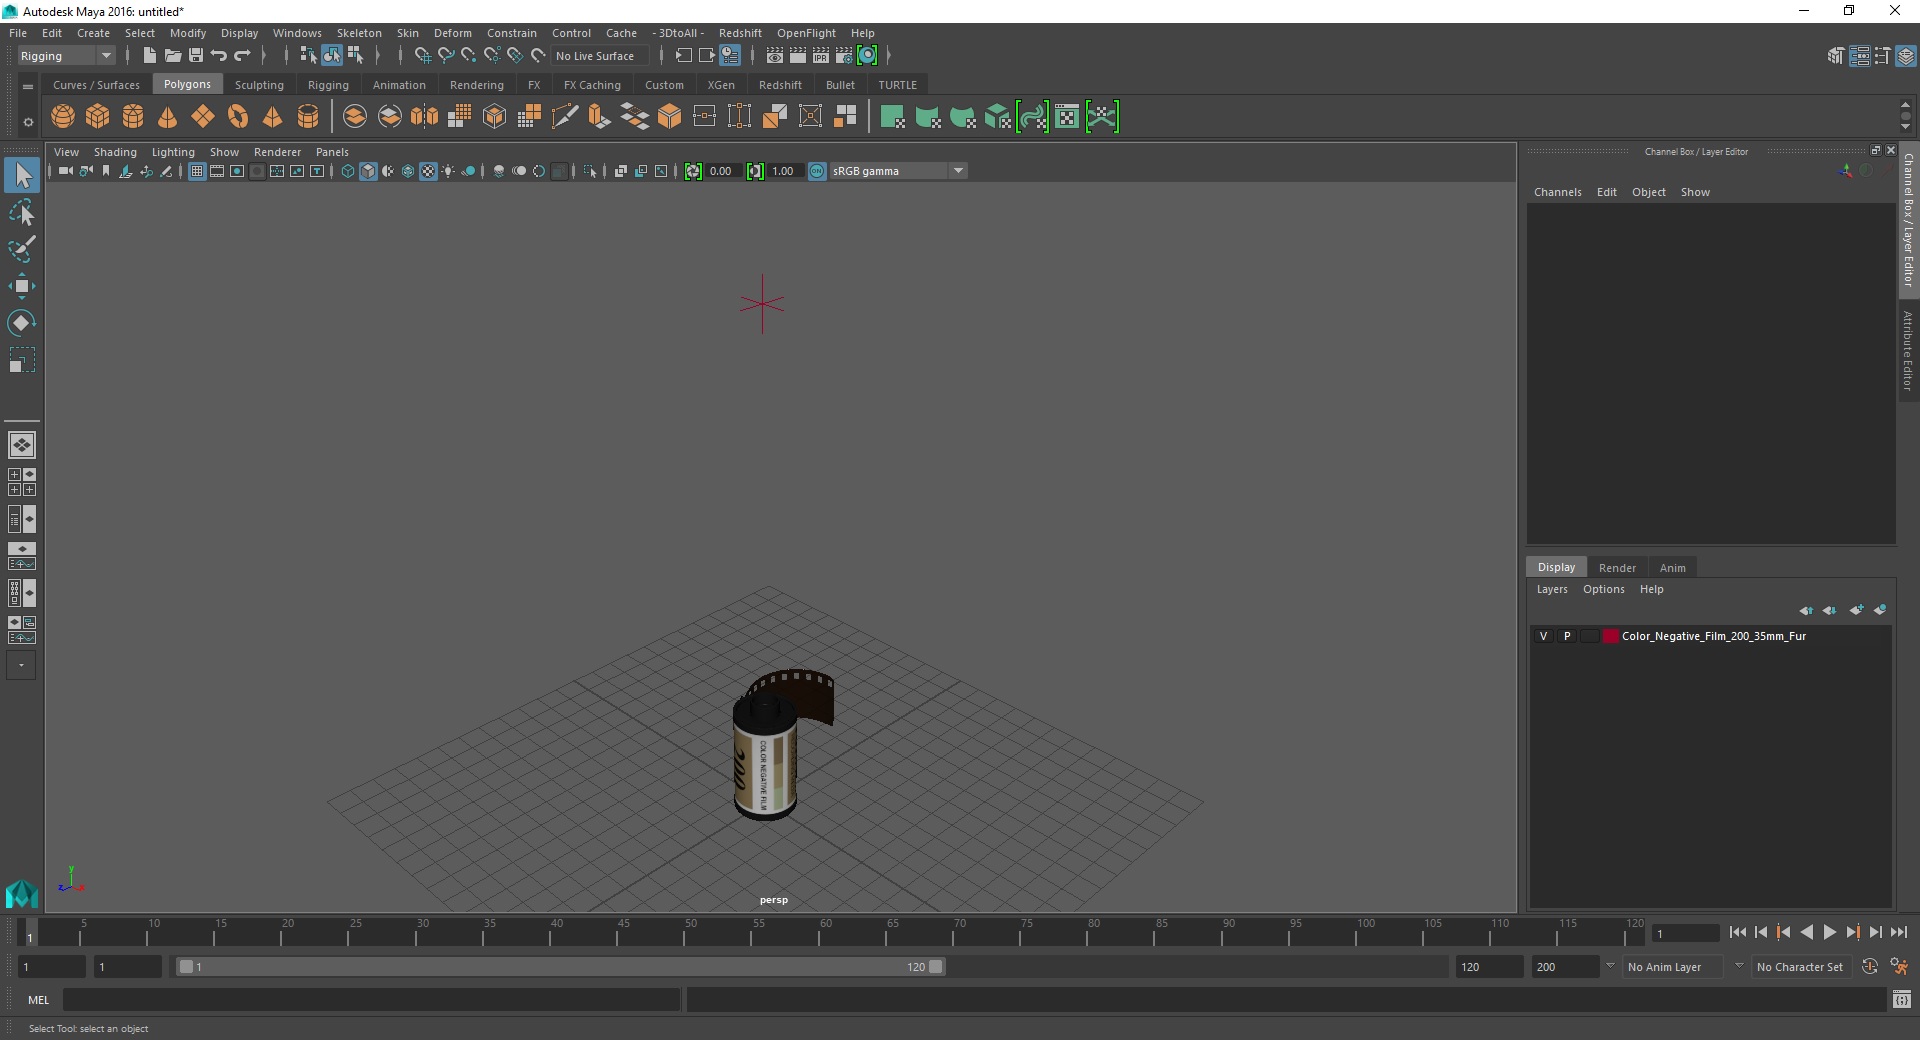Open shelf menu options button
This screenshot has width=1920, height=1040.
pyautogui.click(x=28, y=122)
